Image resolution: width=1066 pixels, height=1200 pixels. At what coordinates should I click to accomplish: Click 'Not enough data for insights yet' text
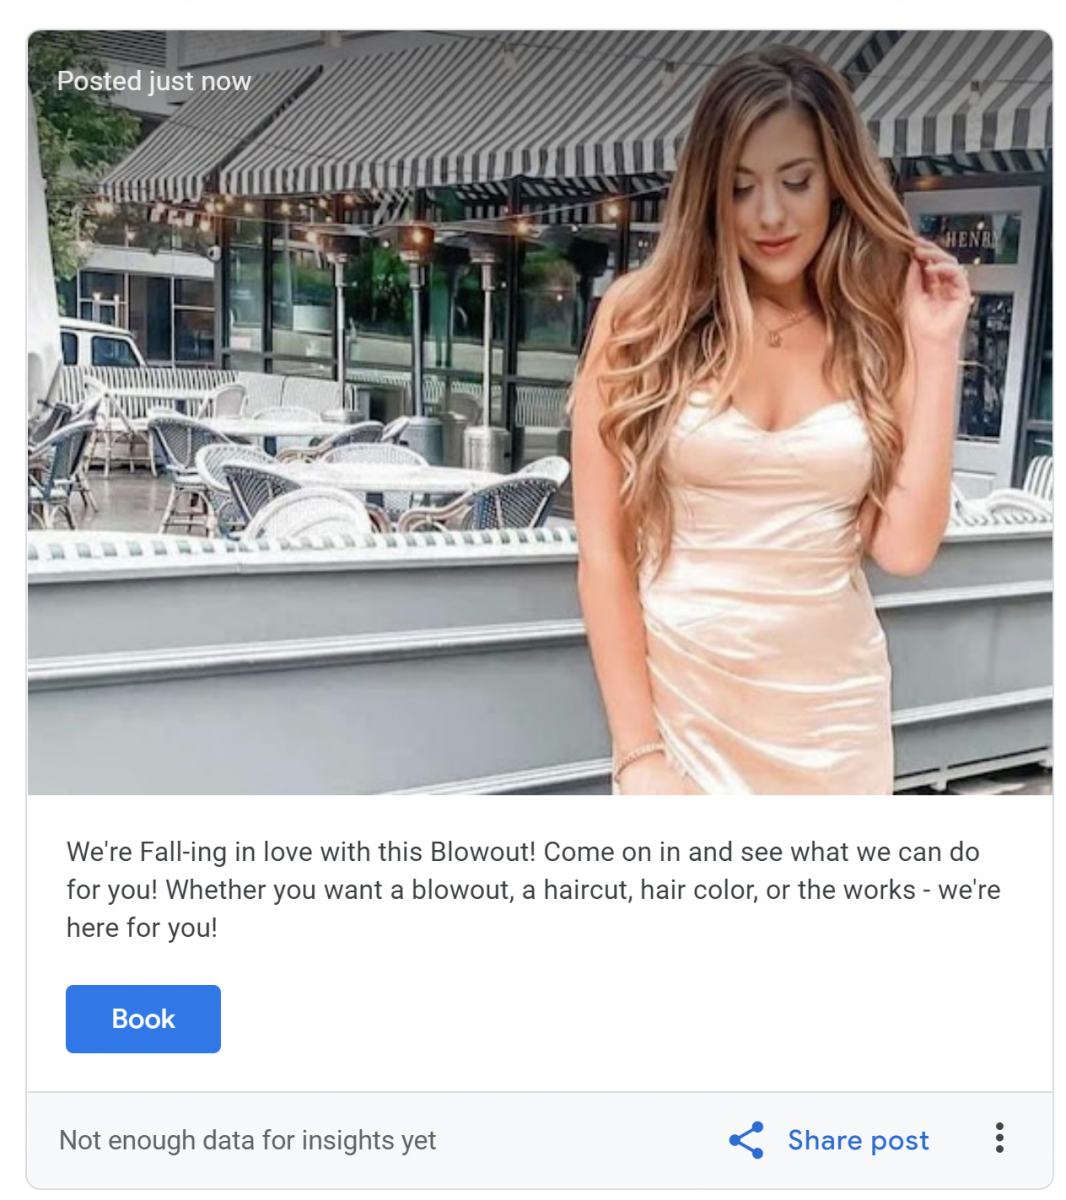(247, 1140)
